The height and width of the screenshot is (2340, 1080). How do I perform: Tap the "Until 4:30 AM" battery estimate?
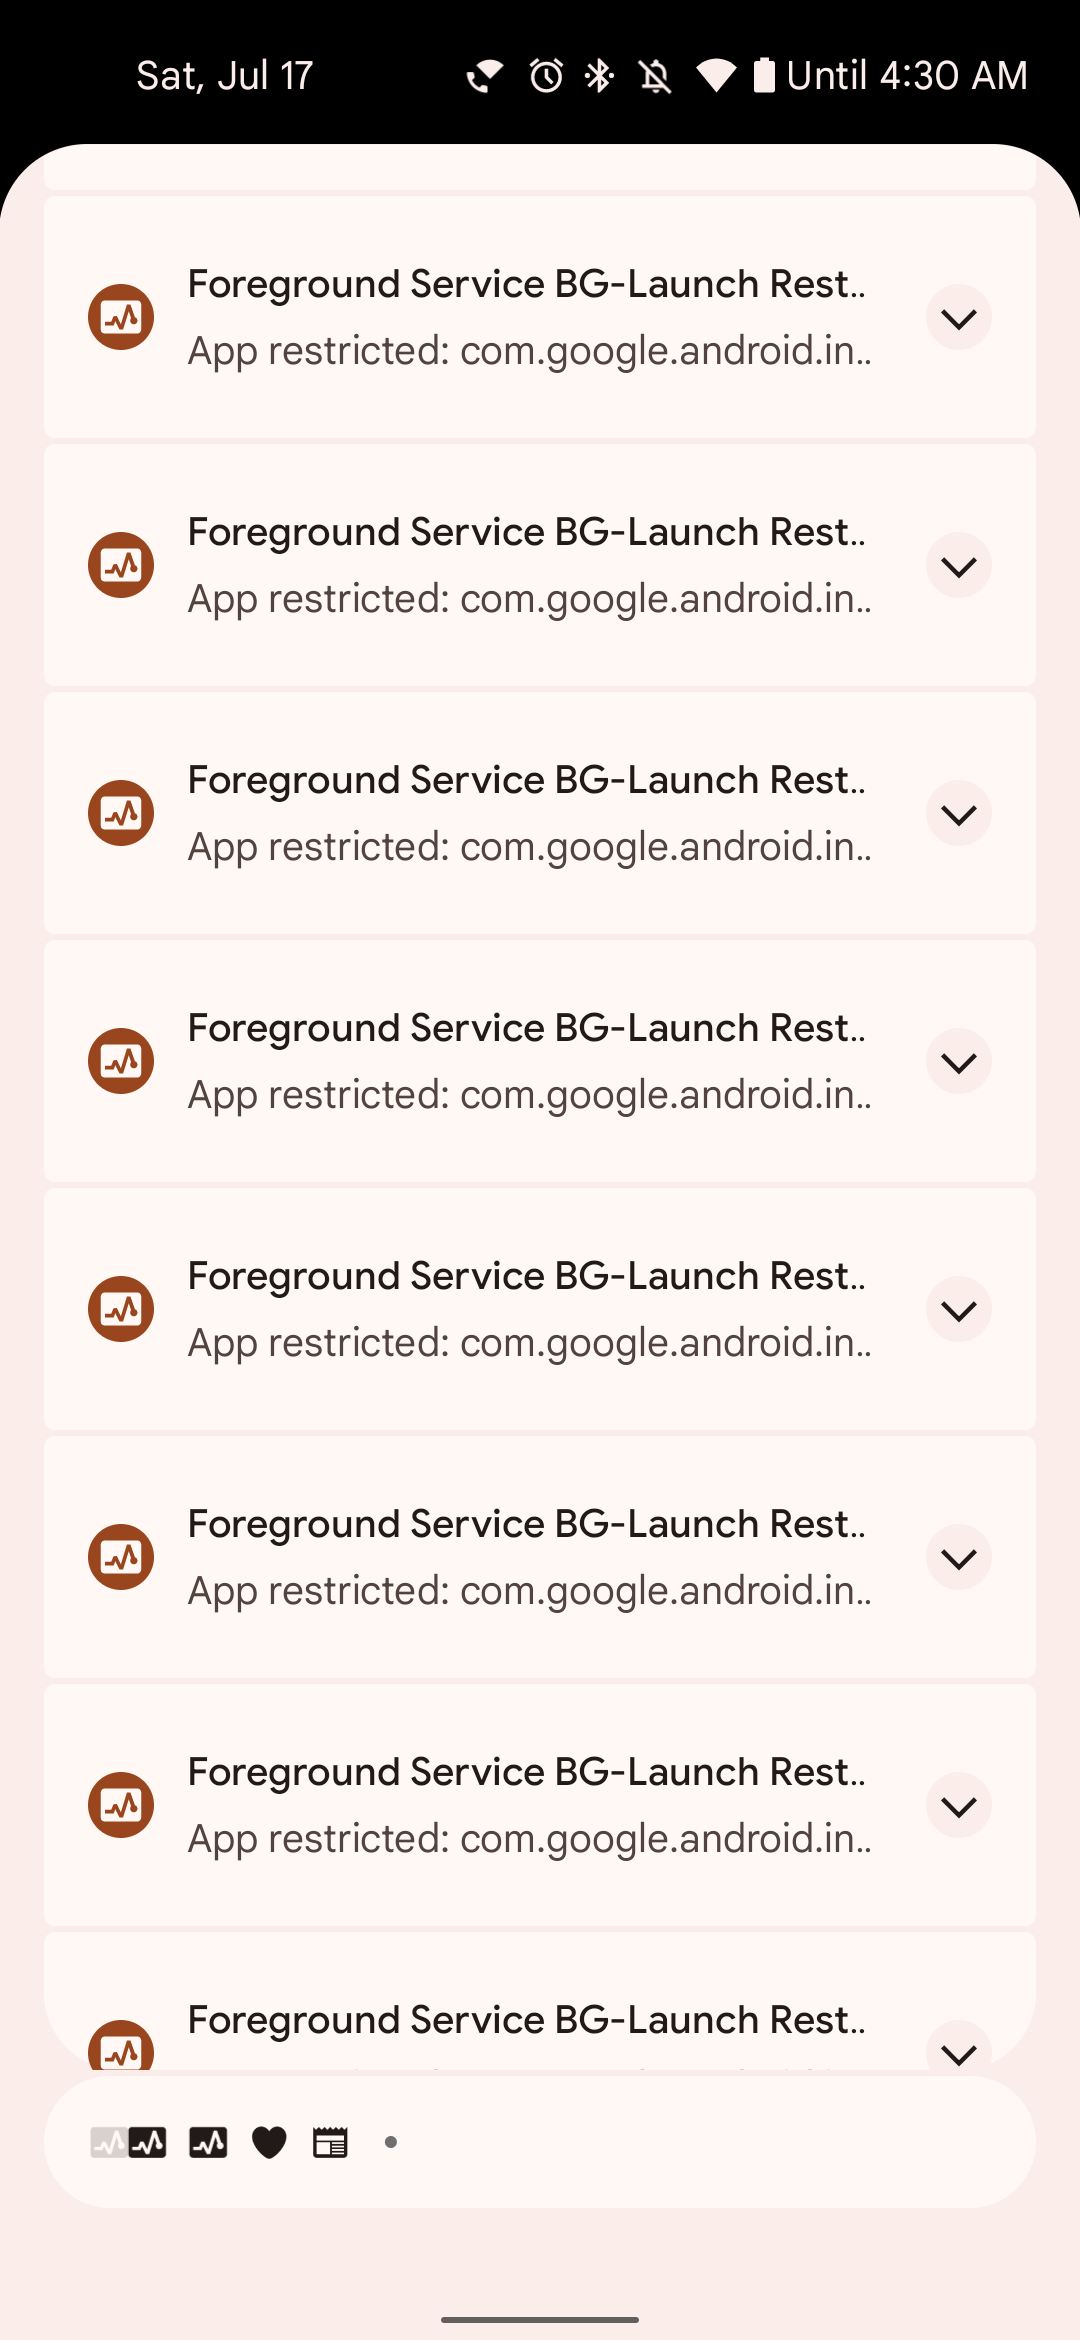(x=907, y=76)
